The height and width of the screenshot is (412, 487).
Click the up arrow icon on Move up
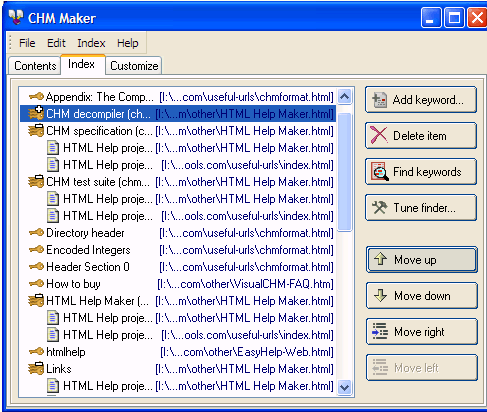tap(380, 259)
